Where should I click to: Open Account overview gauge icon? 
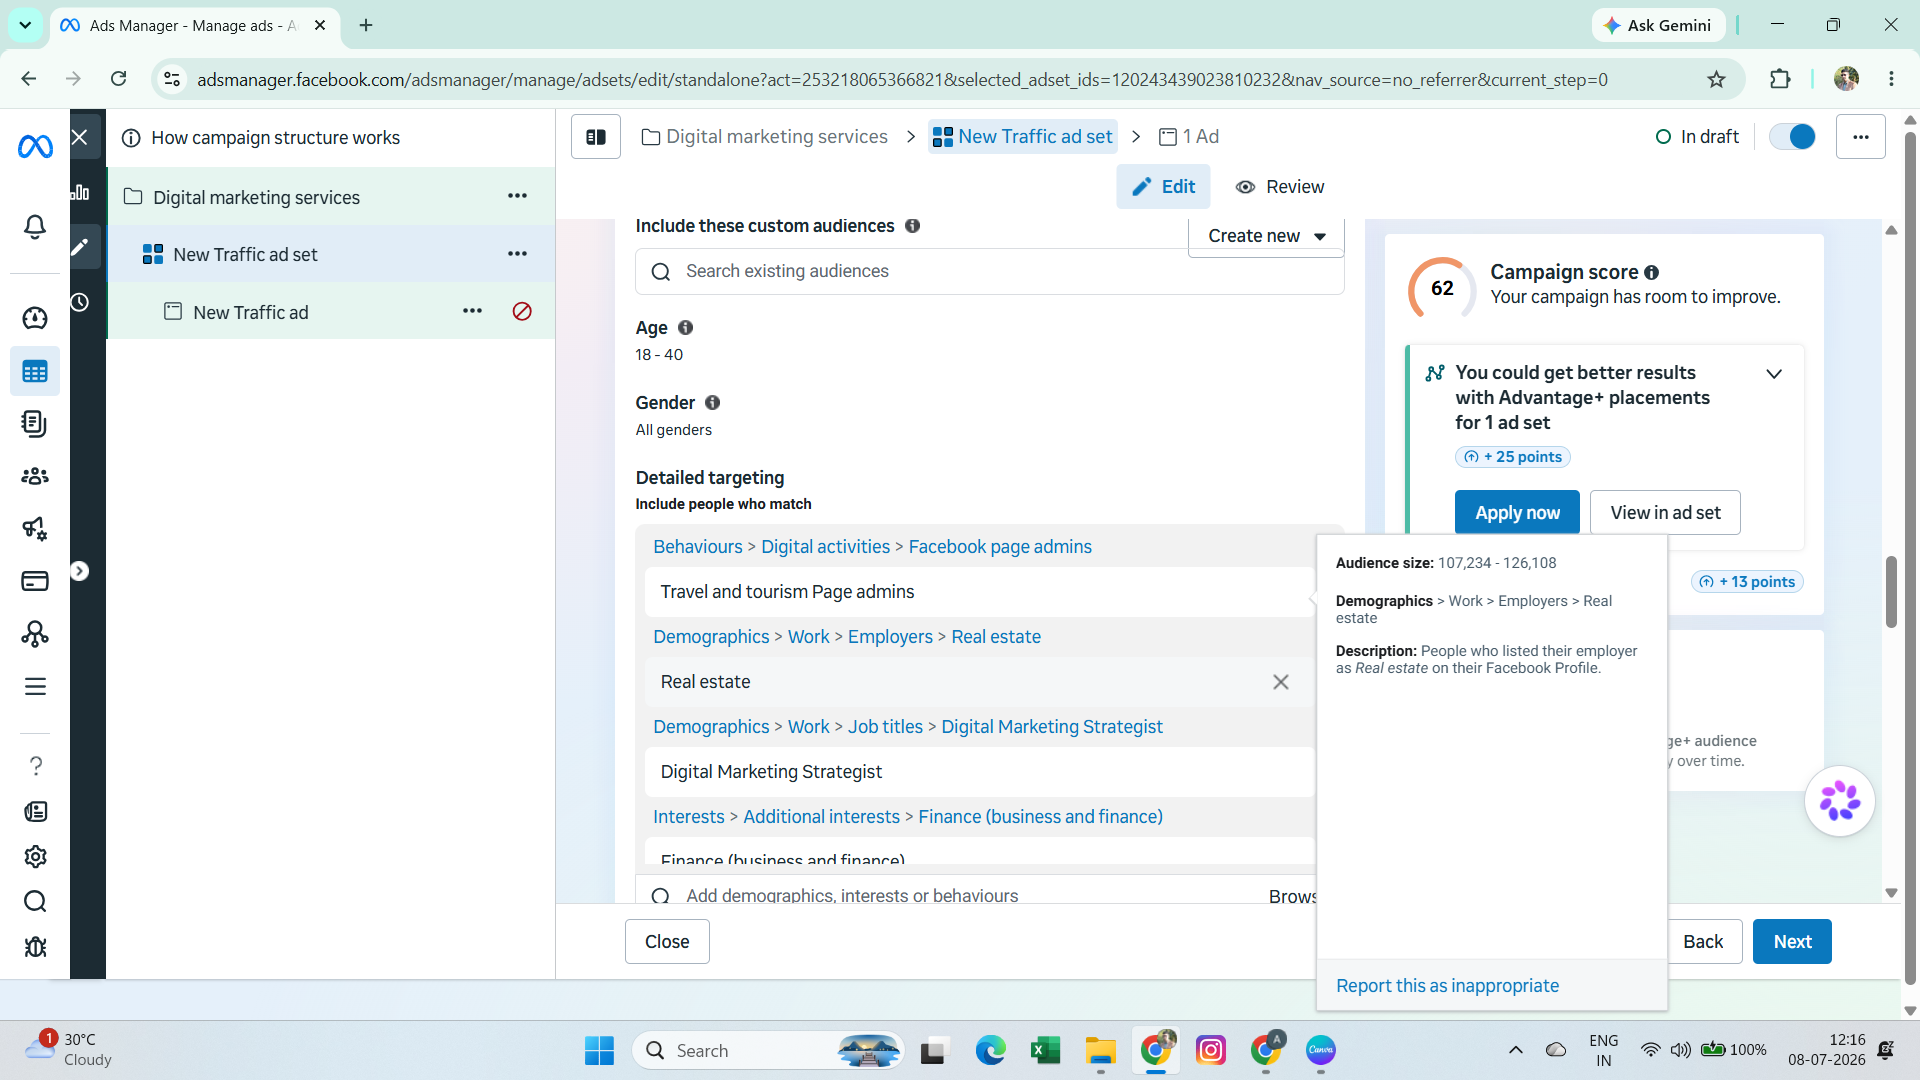[x=35, y=318]
